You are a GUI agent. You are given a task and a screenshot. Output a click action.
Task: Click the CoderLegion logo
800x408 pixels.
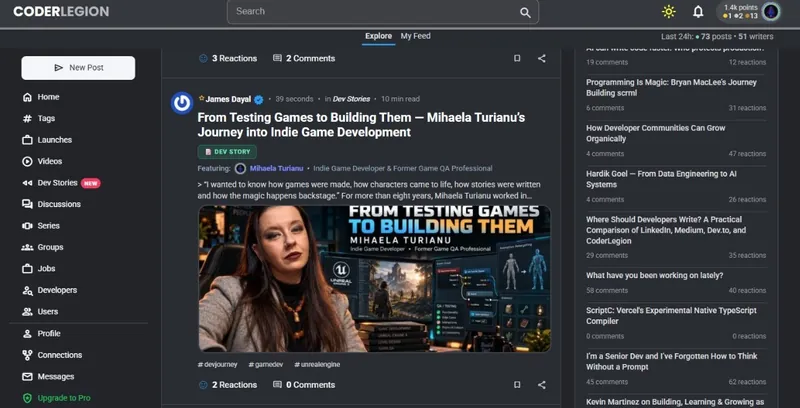[61, 11]
